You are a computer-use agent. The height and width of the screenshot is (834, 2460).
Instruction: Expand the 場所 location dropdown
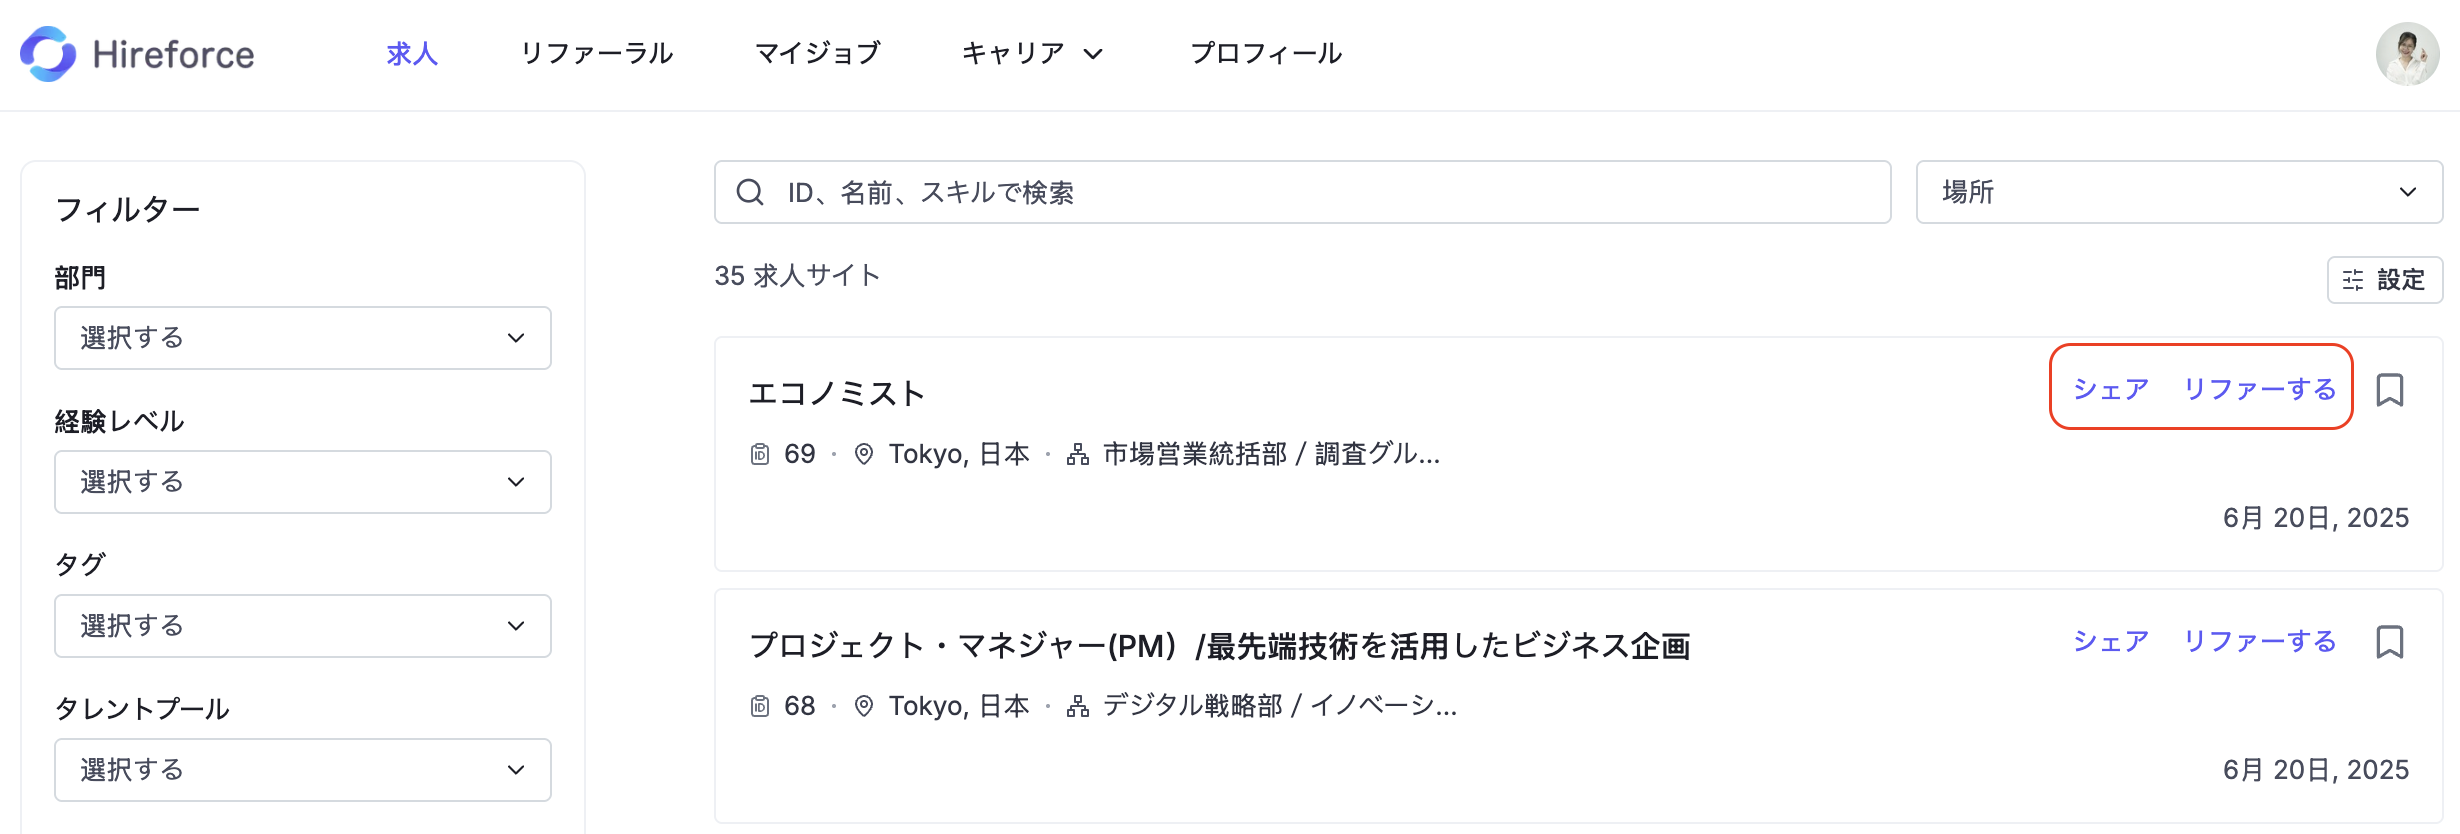(2179, 192)
